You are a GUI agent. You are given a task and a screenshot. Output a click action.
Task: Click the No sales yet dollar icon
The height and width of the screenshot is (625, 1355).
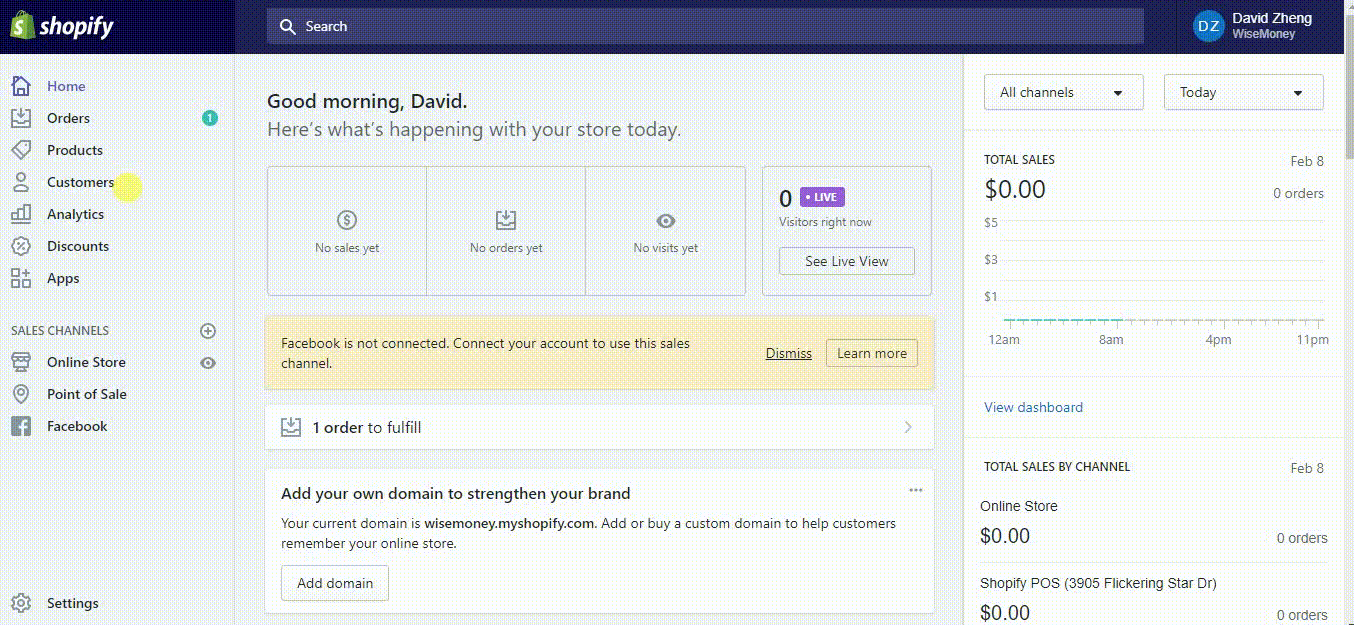point(347,221)
